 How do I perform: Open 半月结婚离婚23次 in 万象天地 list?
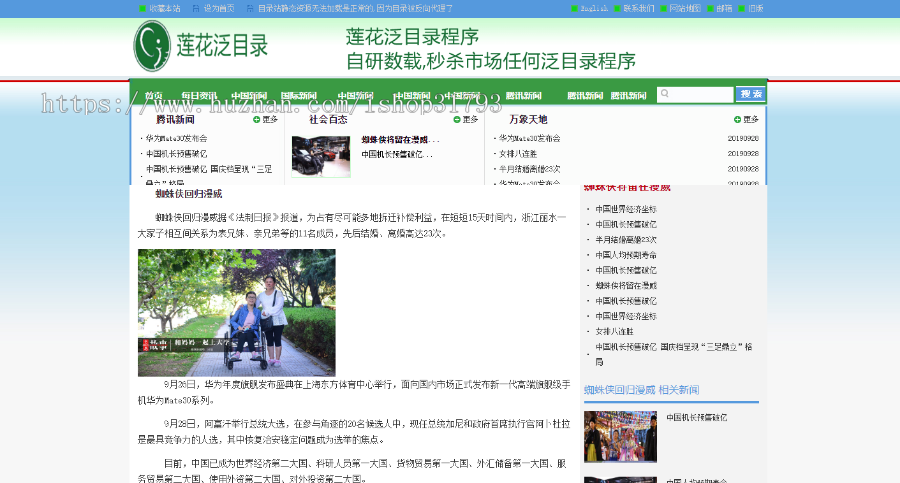(530, 169)
